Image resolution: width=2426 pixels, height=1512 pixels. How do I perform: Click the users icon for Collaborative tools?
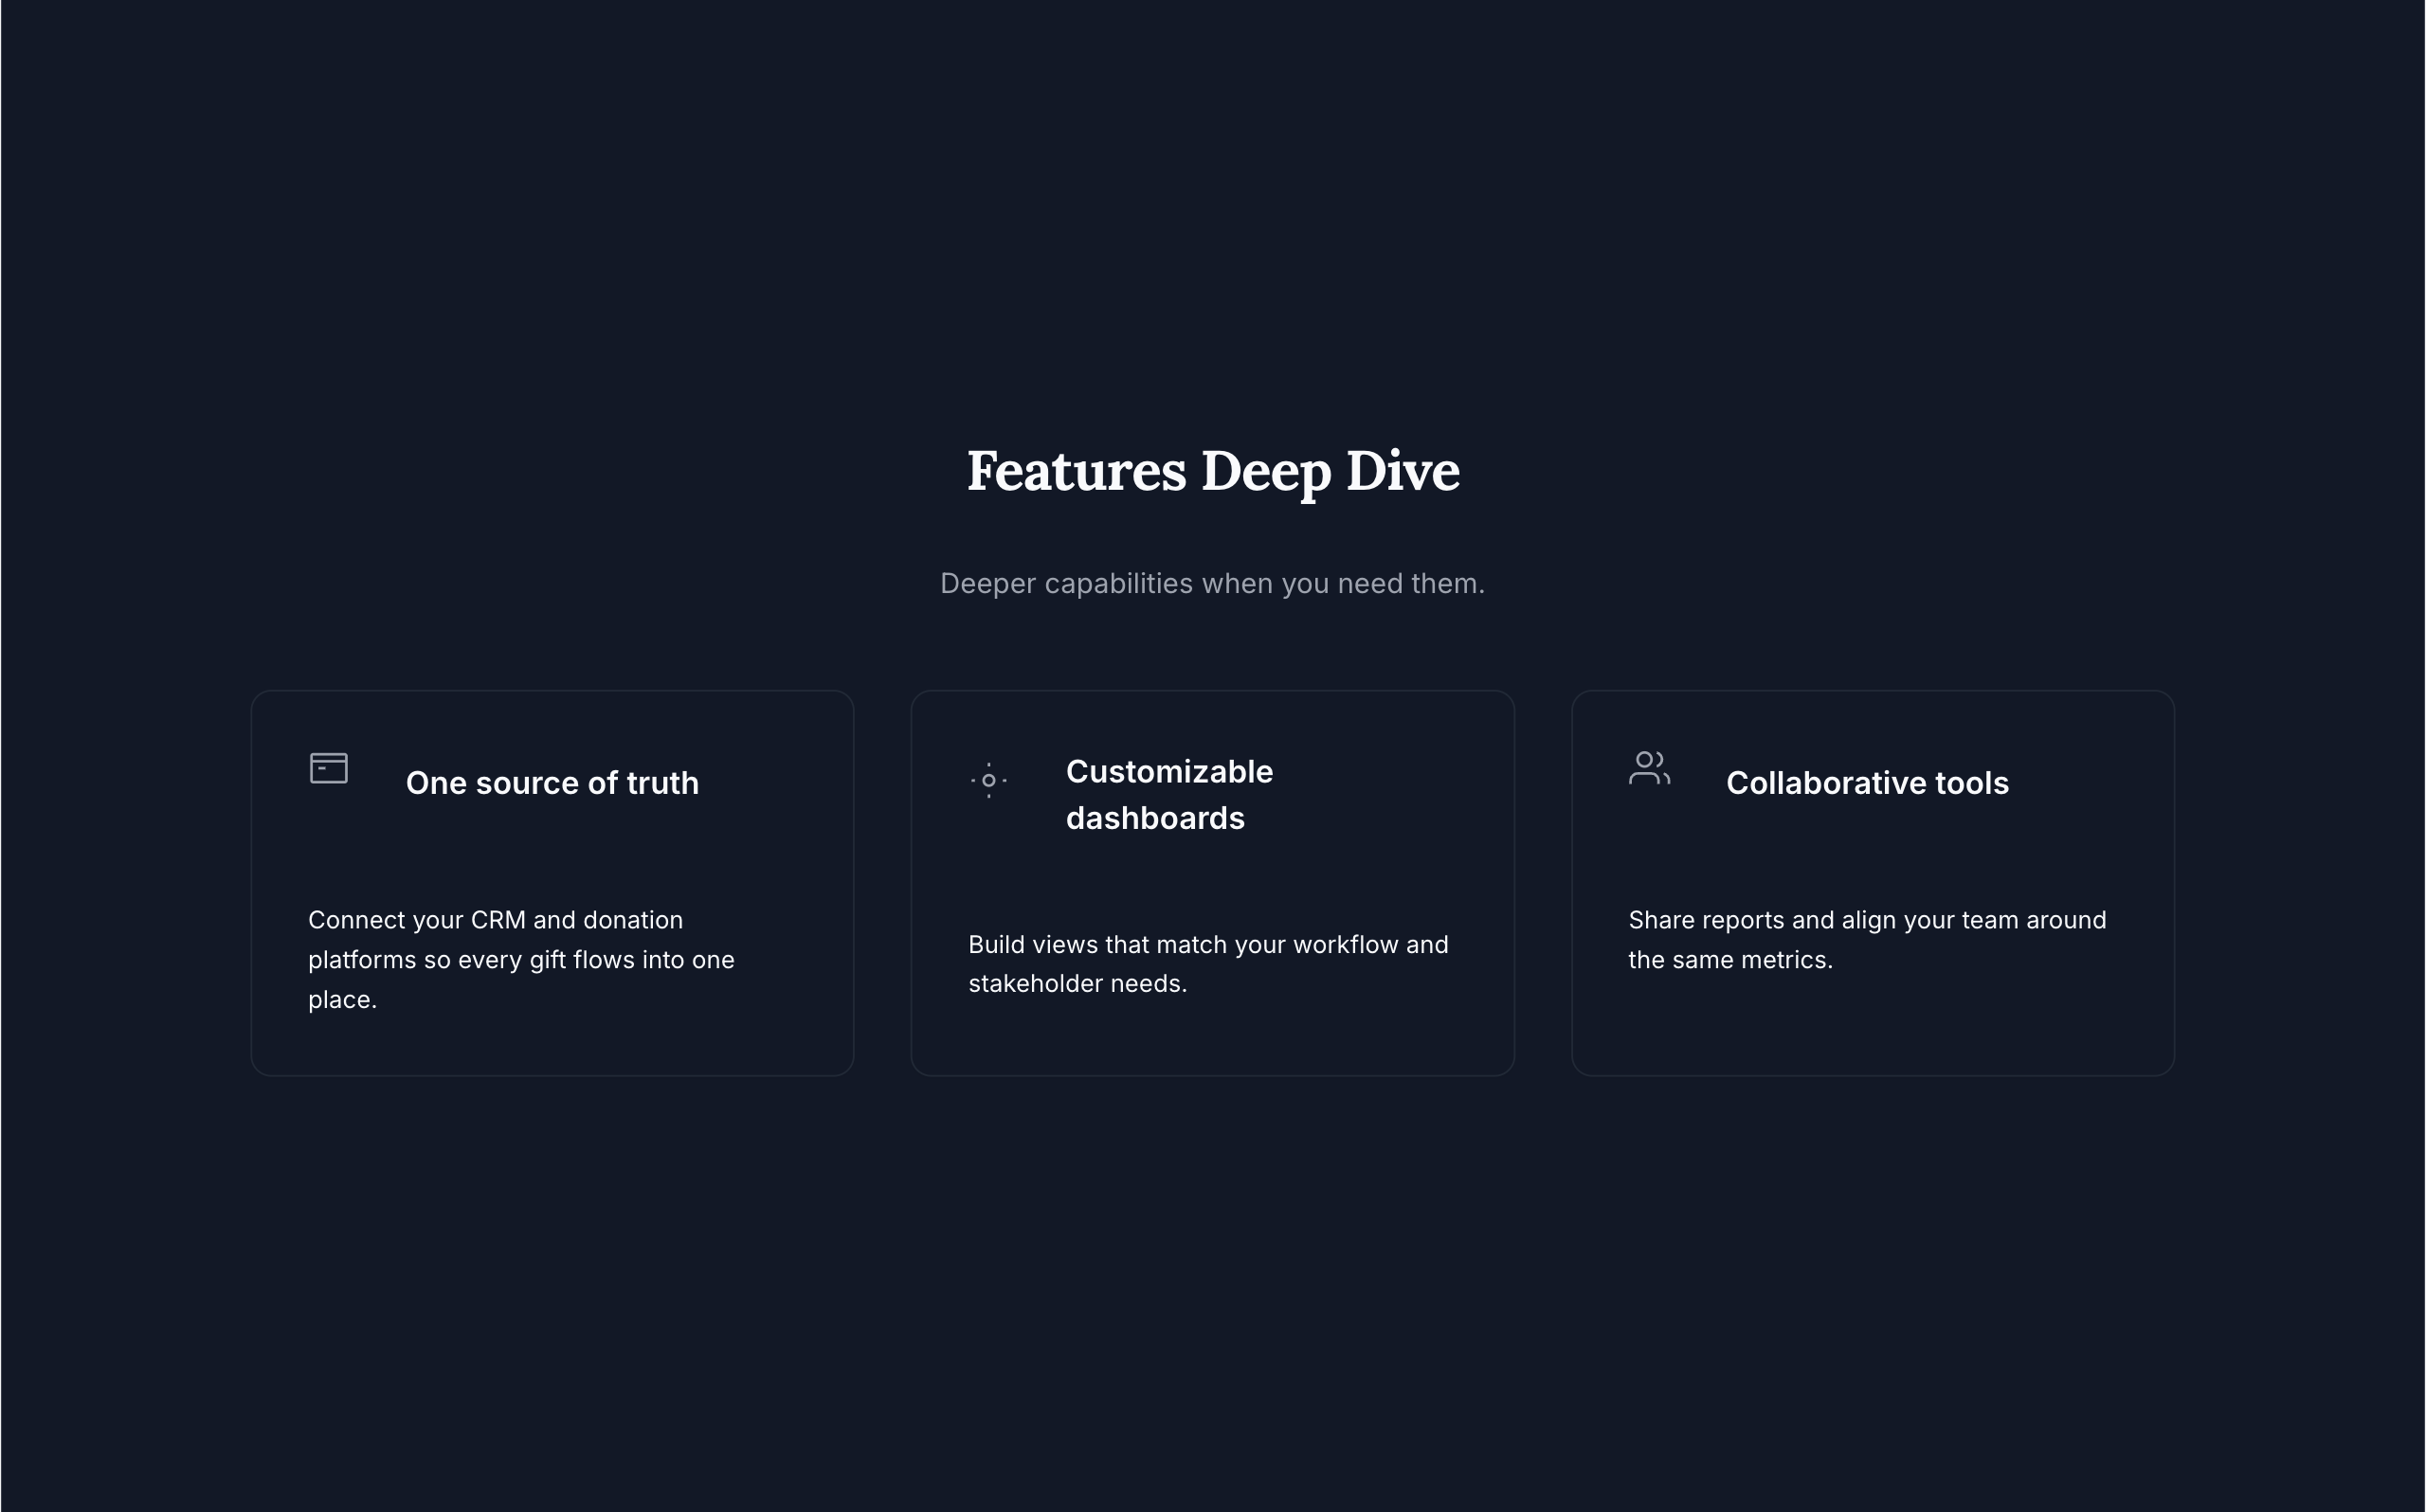pos(1648,768)
